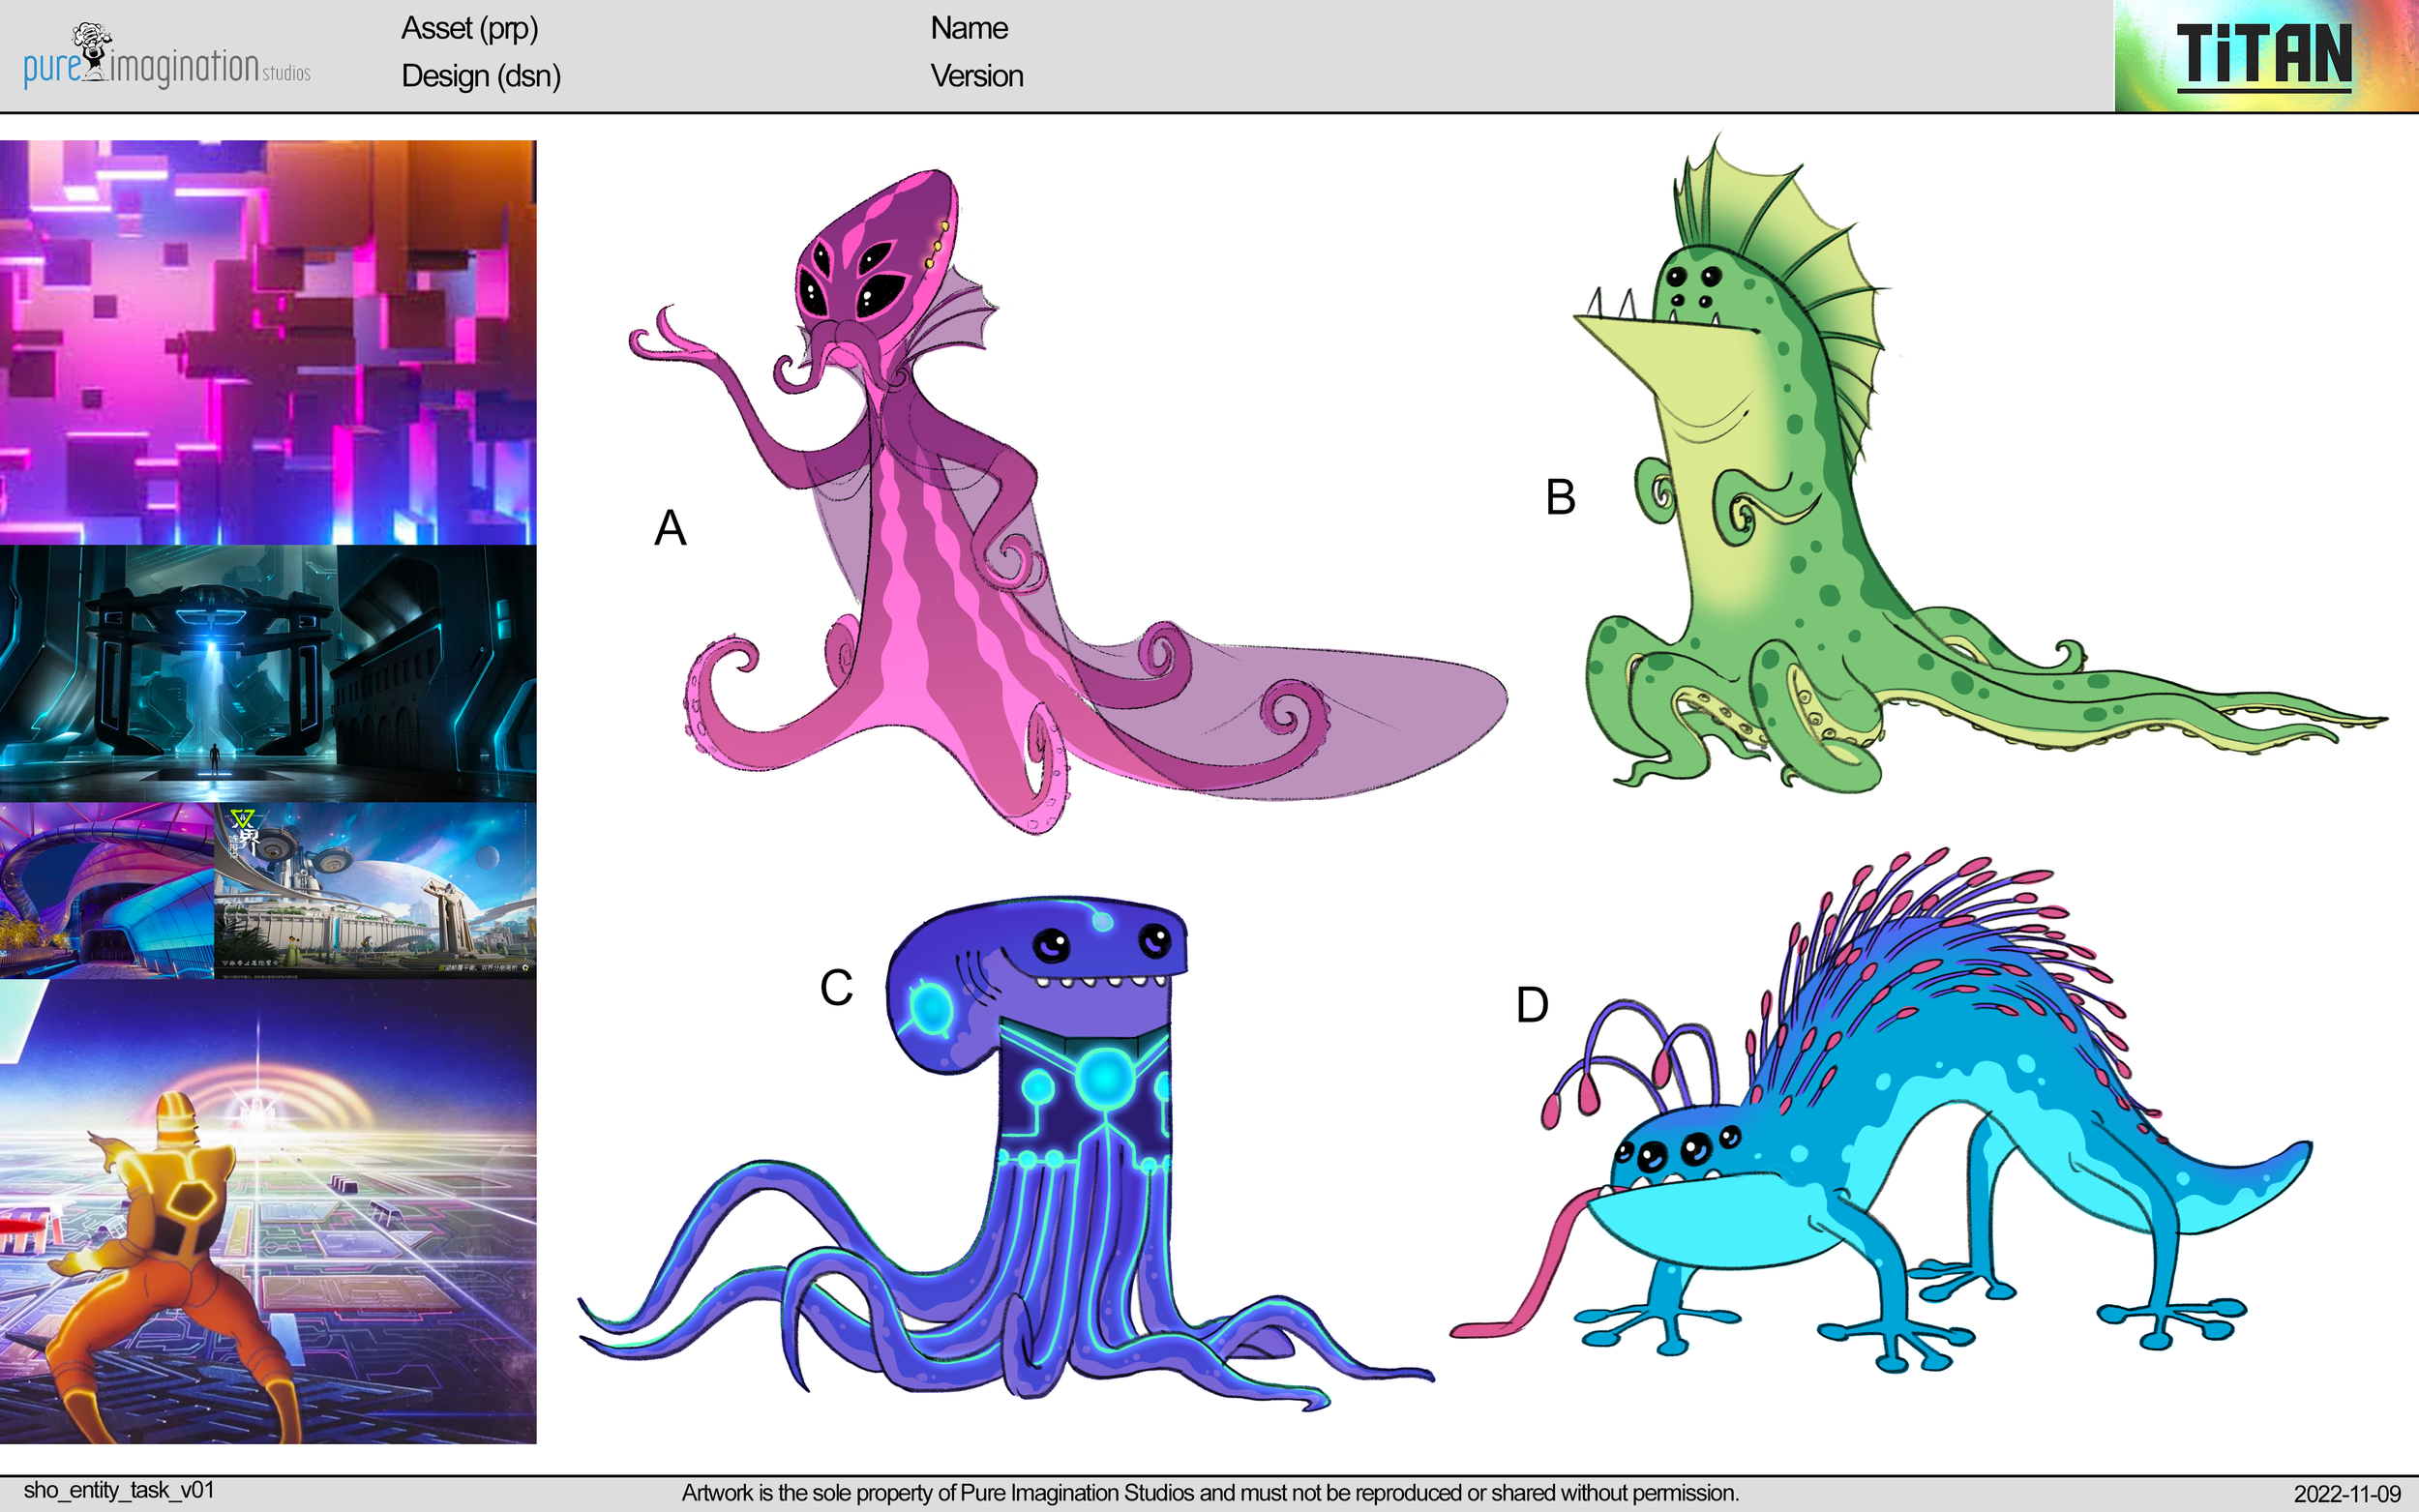Click the Asset (prp) header text
Image resolution: width=2419 pixels, height=1512 pixels.
pos(469,28)
